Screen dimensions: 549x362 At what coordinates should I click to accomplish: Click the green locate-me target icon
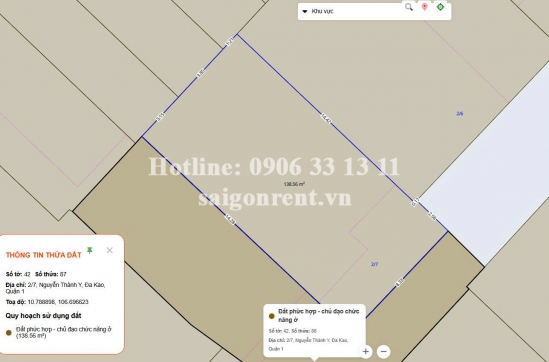click(x=440, y=7)
